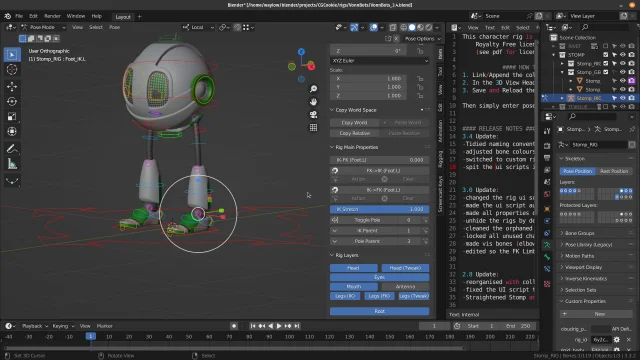Lock Z scale with padlock
Screen dimensions: 640x360
coord(420,96)
